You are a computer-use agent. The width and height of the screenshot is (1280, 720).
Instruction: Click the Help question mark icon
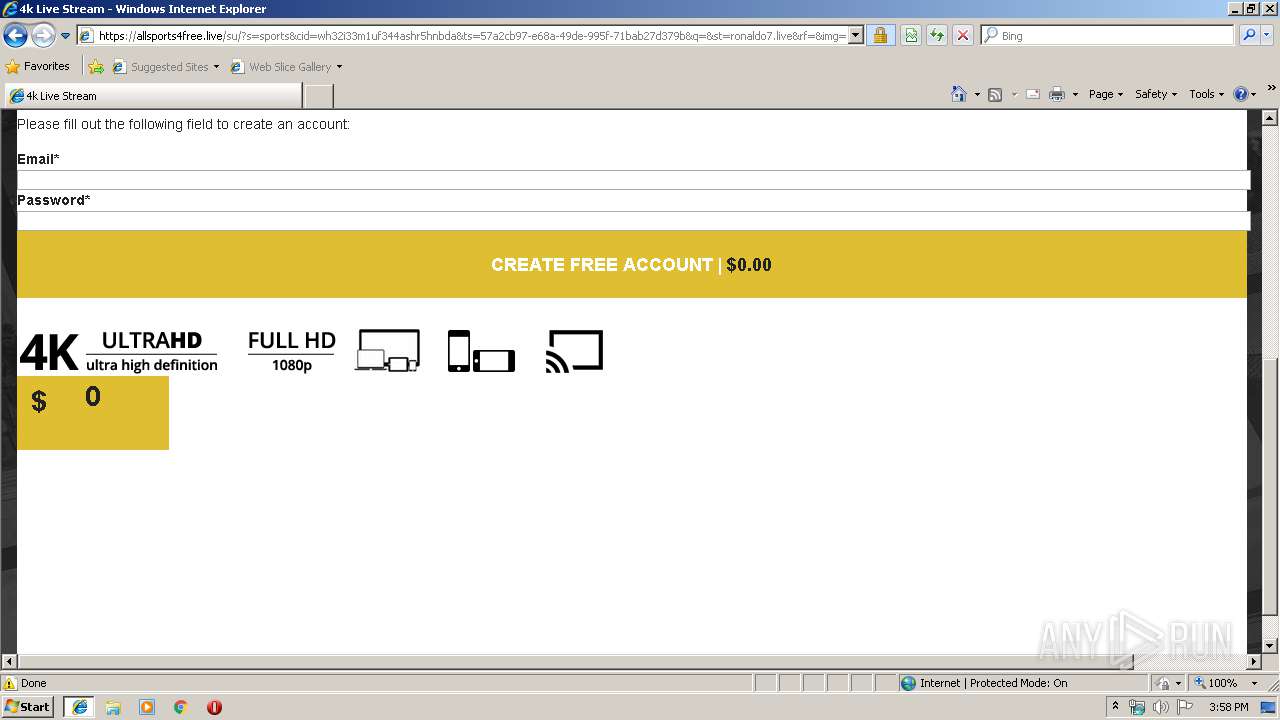tap(1241, 94)
